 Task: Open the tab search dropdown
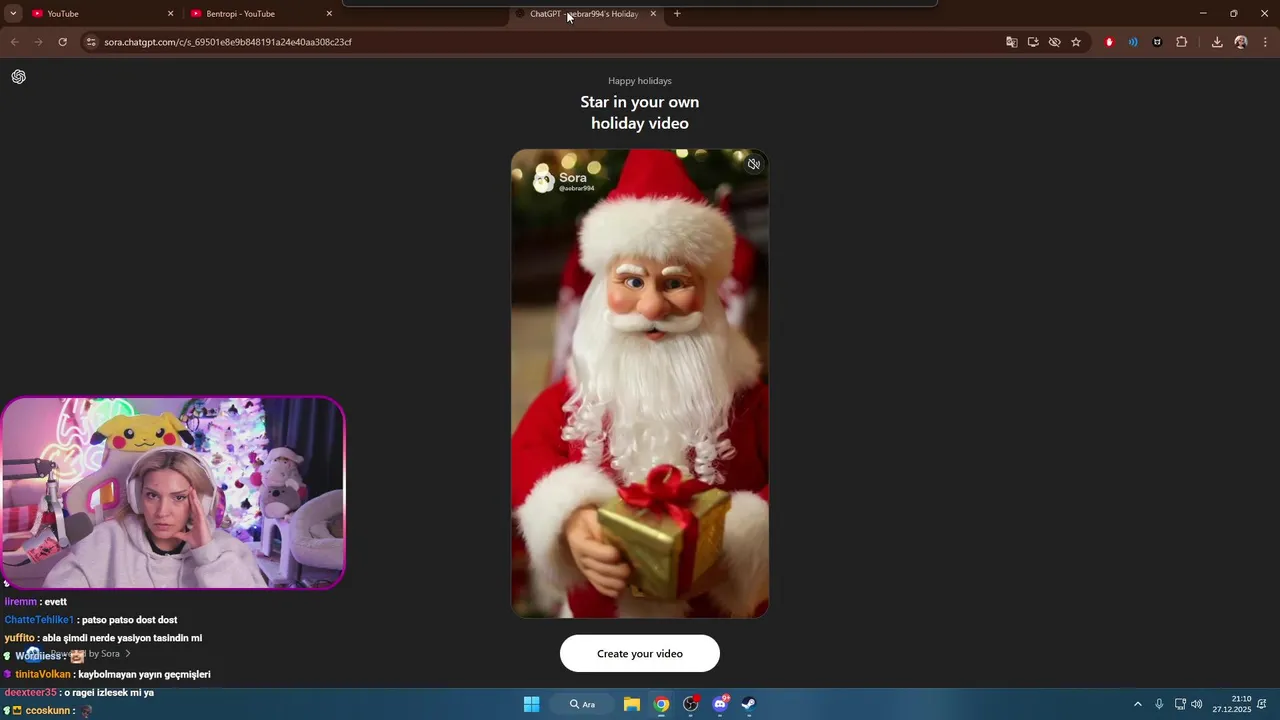pyautogui.click(x=13, y=14)
